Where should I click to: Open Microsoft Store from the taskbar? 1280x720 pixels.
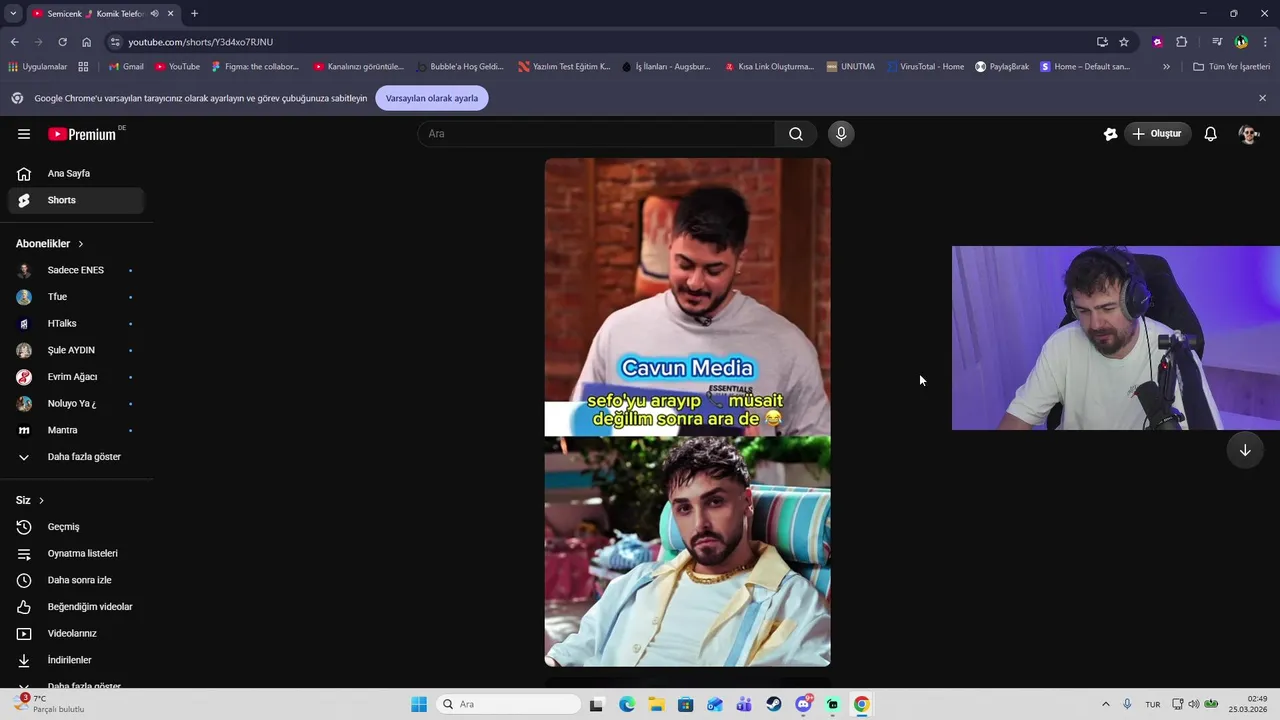pos(685,704)
